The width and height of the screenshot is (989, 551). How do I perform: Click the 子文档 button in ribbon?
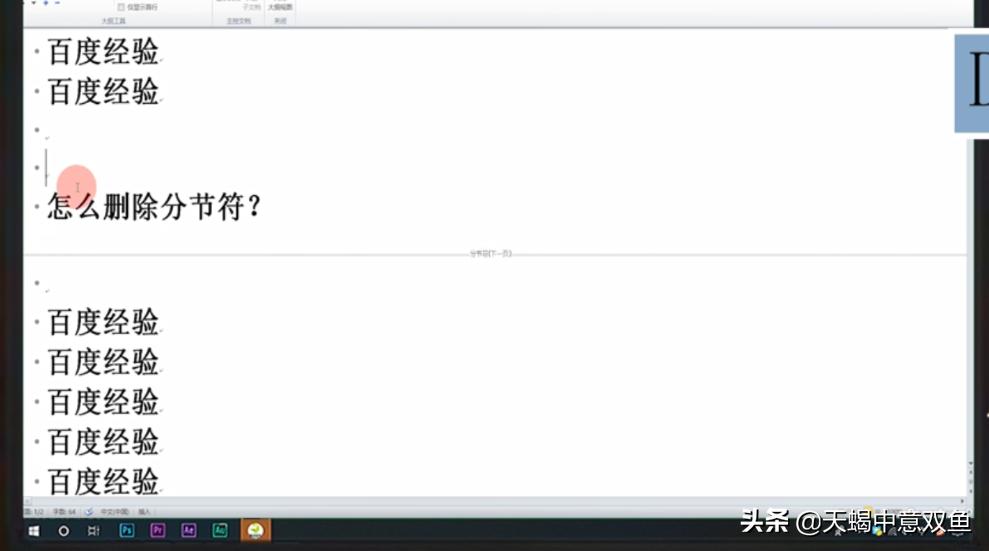pos(251,7)
